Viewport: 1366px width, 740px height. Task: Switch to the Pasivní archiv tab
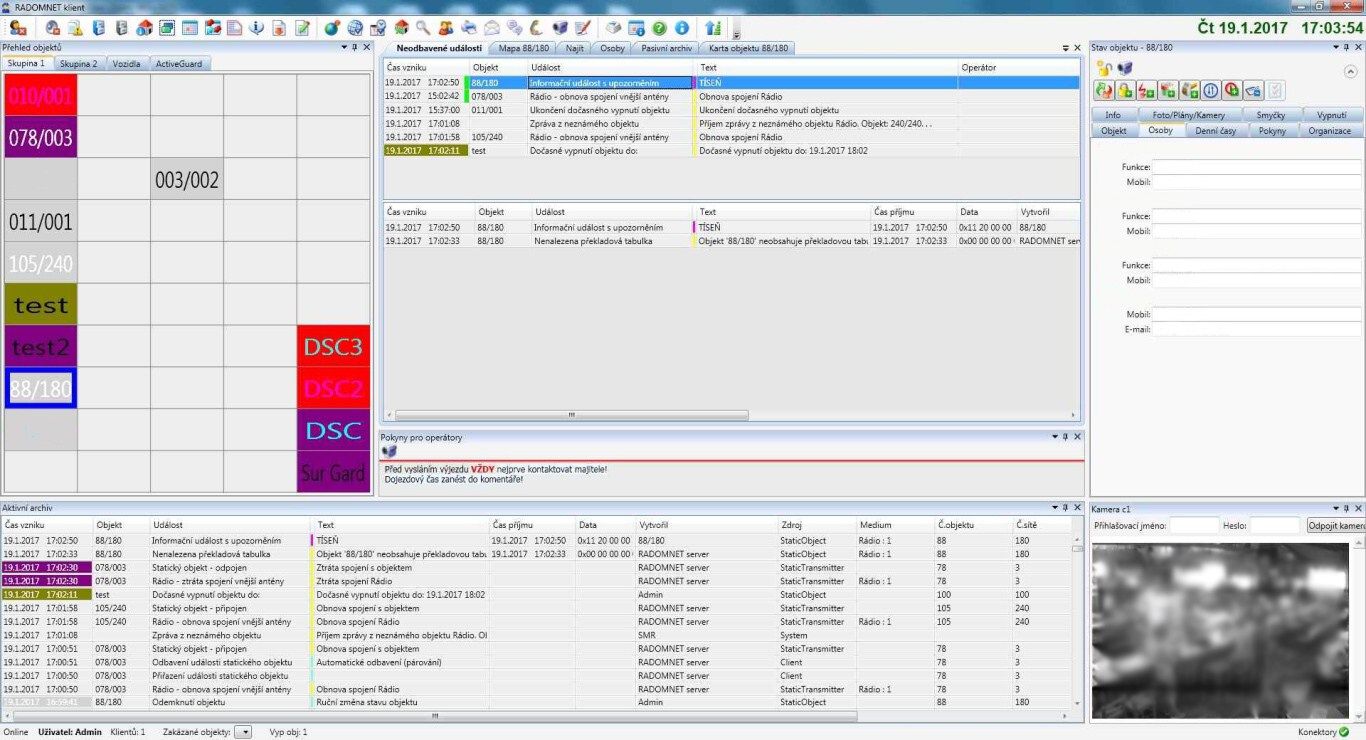click(x=666, y=48)
